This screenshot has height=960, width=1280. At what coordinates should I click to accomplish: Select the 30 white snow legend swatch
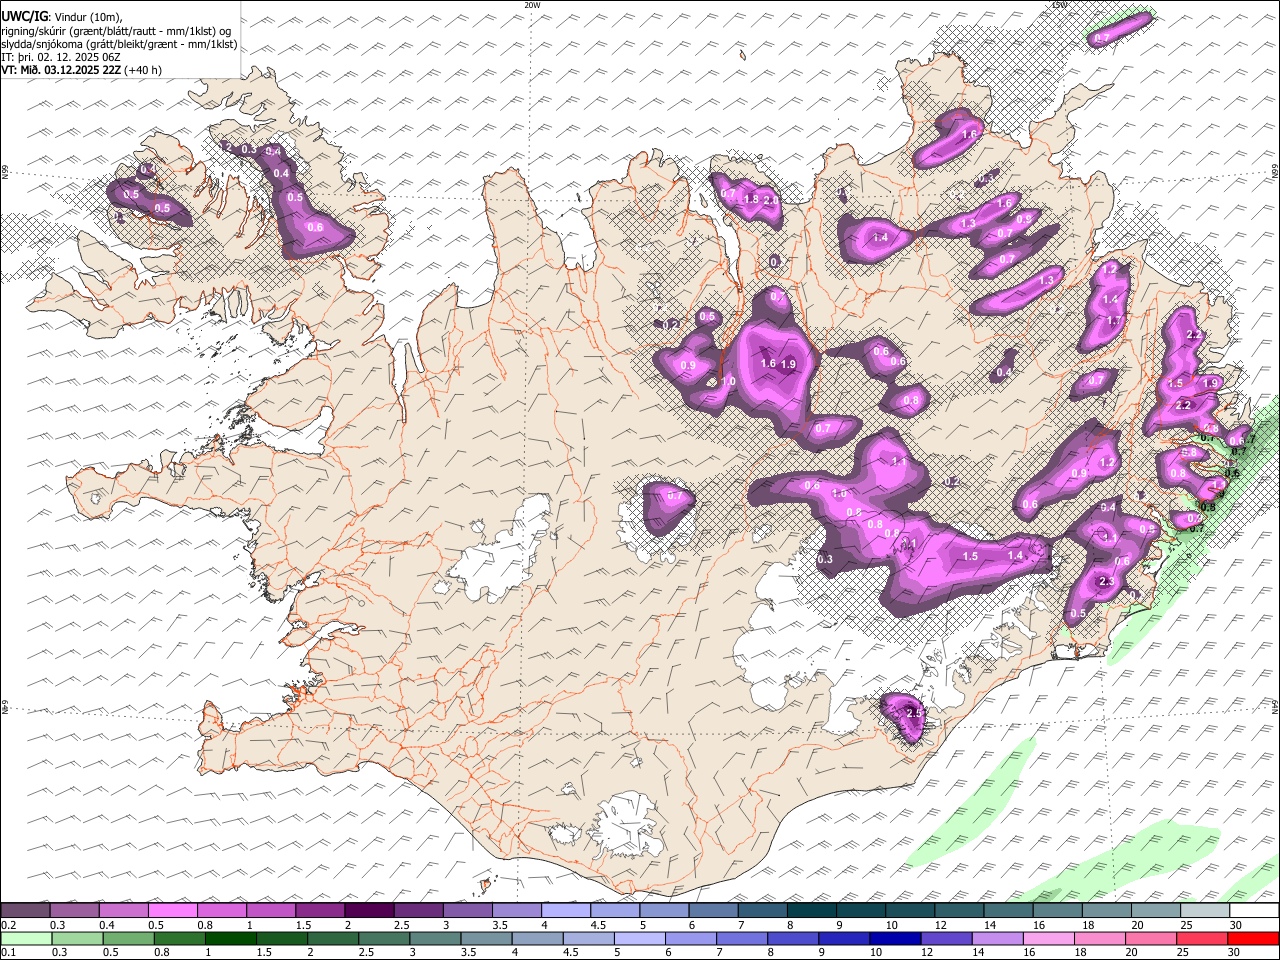point(1254,910)
